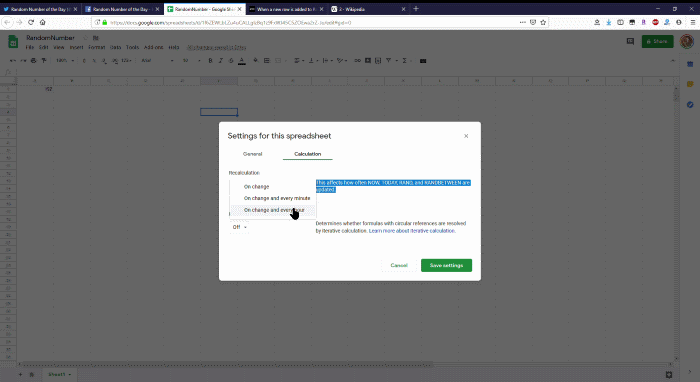Click the green Share button

point(658,41)
